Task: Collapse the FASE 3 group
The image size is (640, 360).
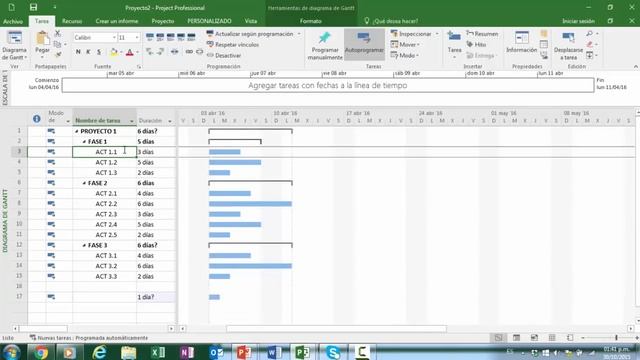Action: click(x=84, y=245)
